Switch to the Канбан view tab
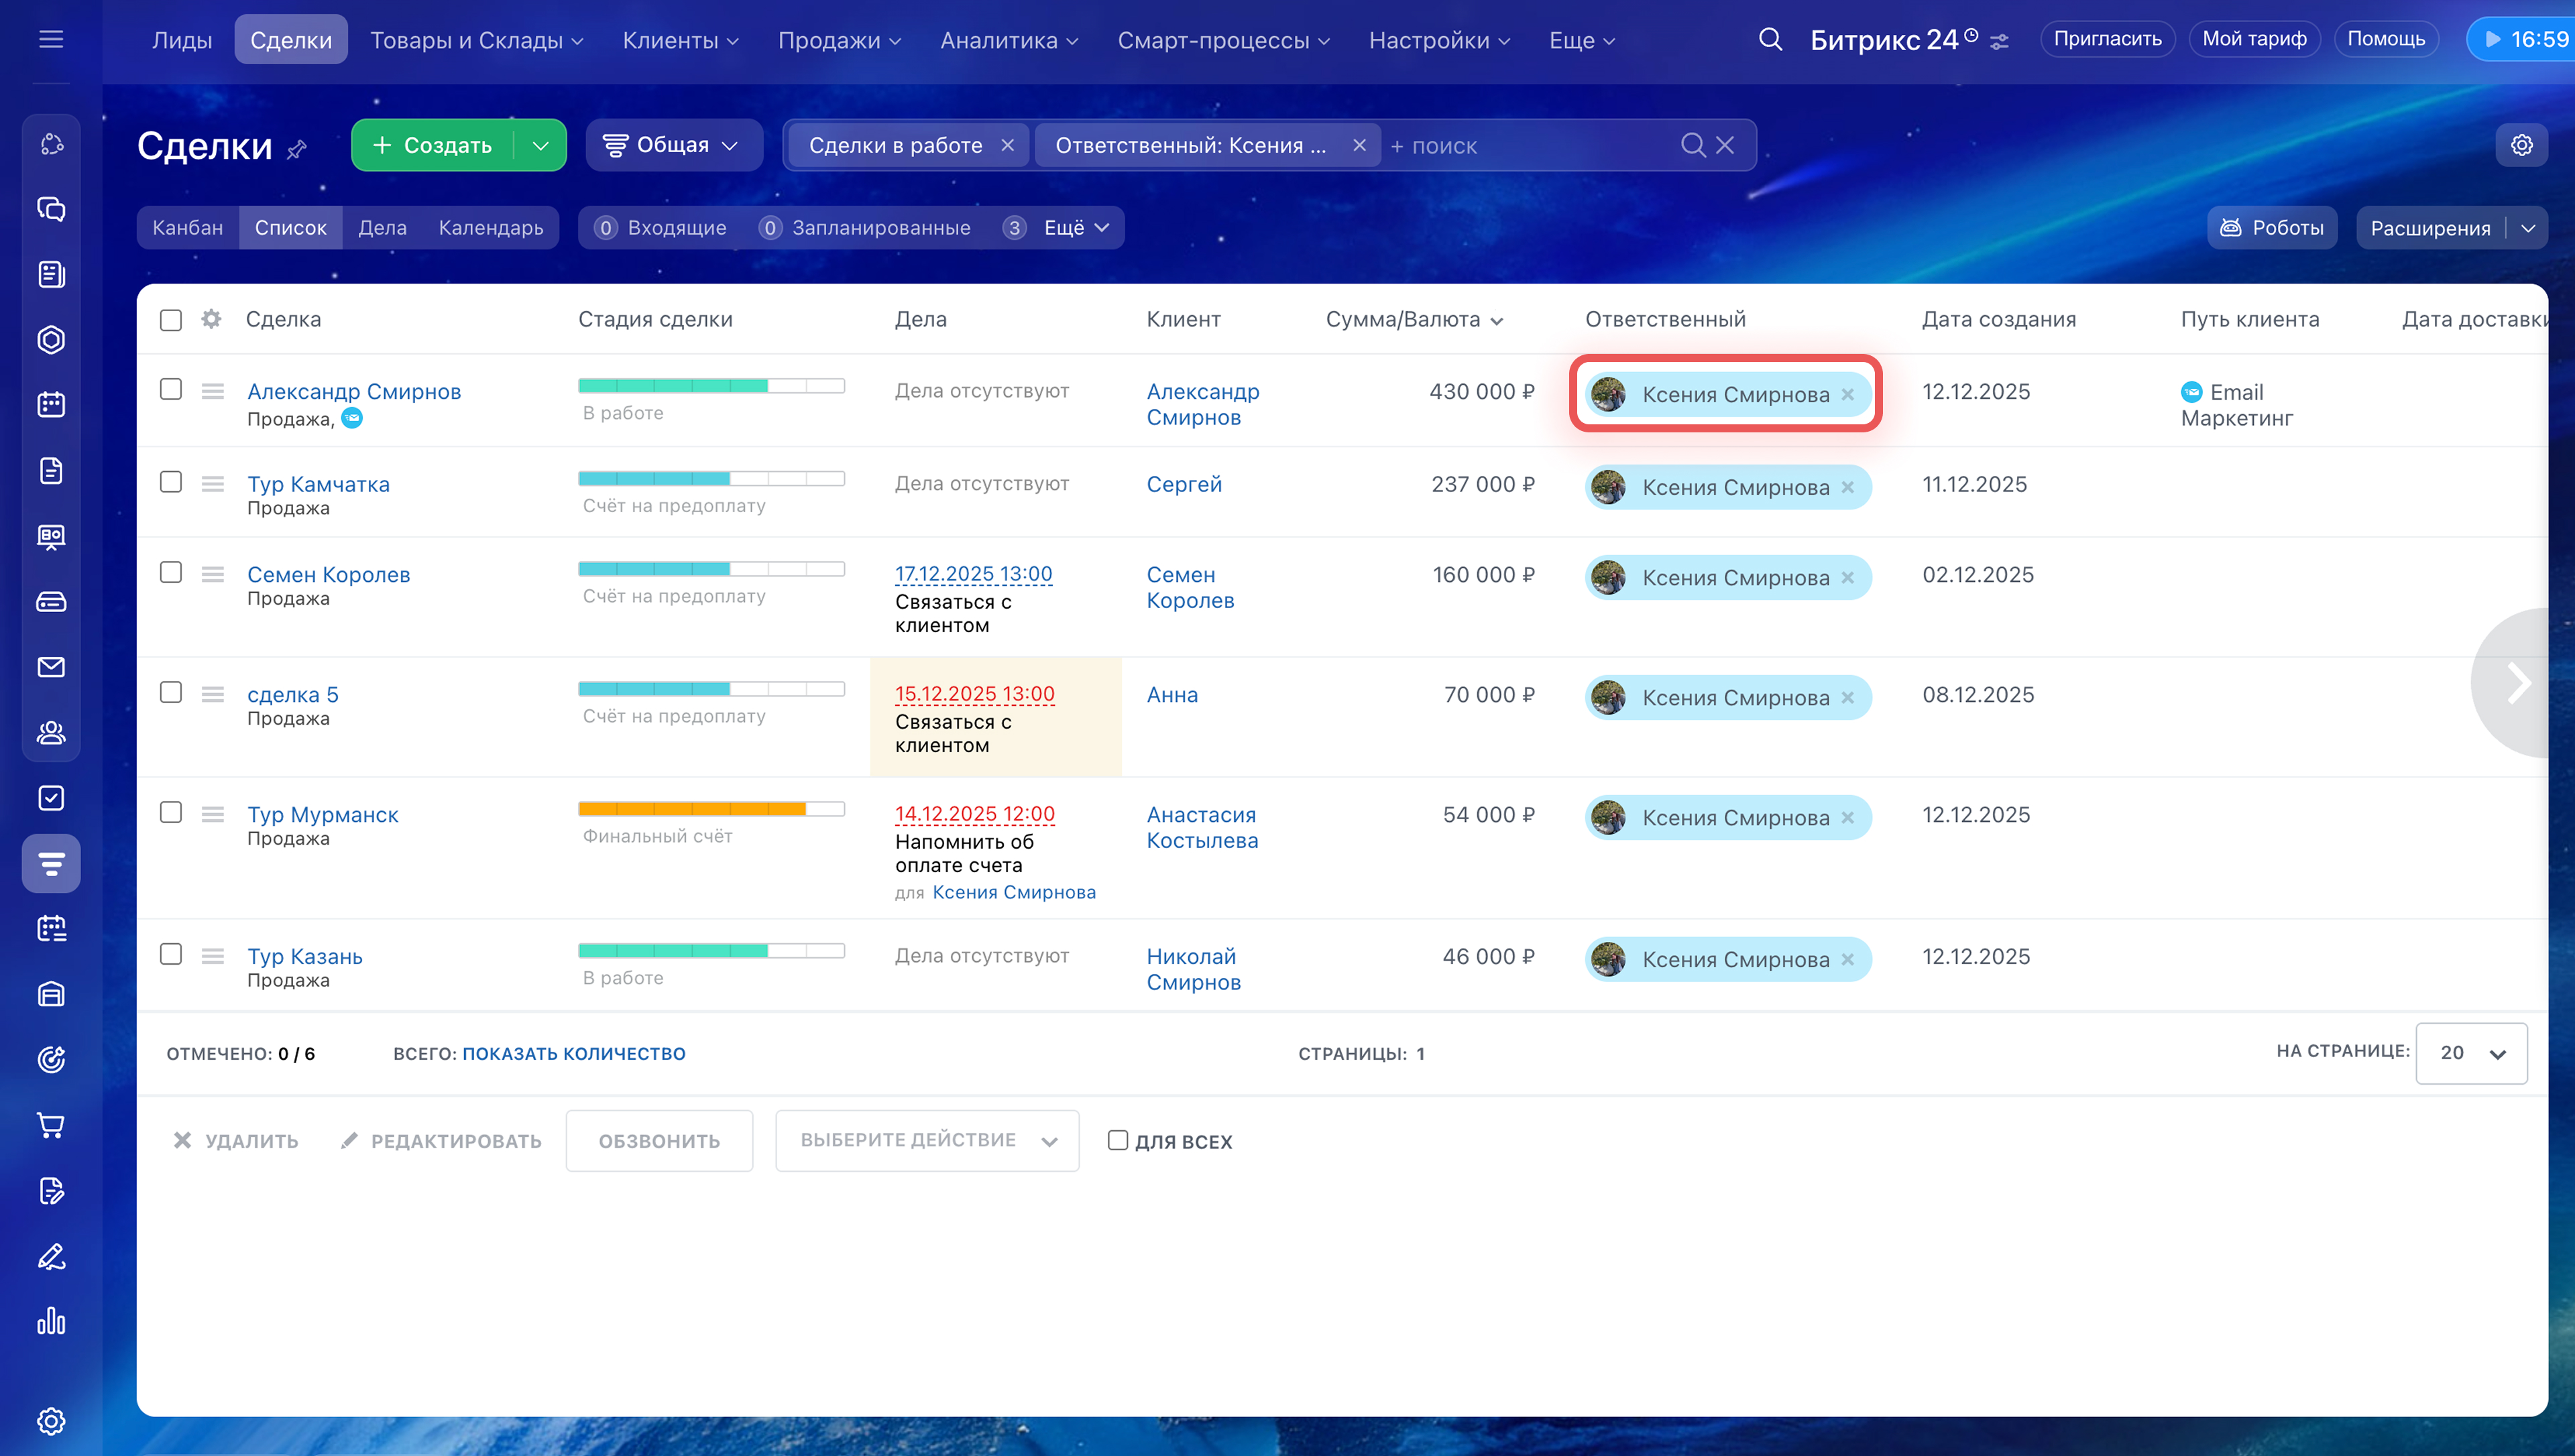2575x1456 pixels. tap(188, 228)
